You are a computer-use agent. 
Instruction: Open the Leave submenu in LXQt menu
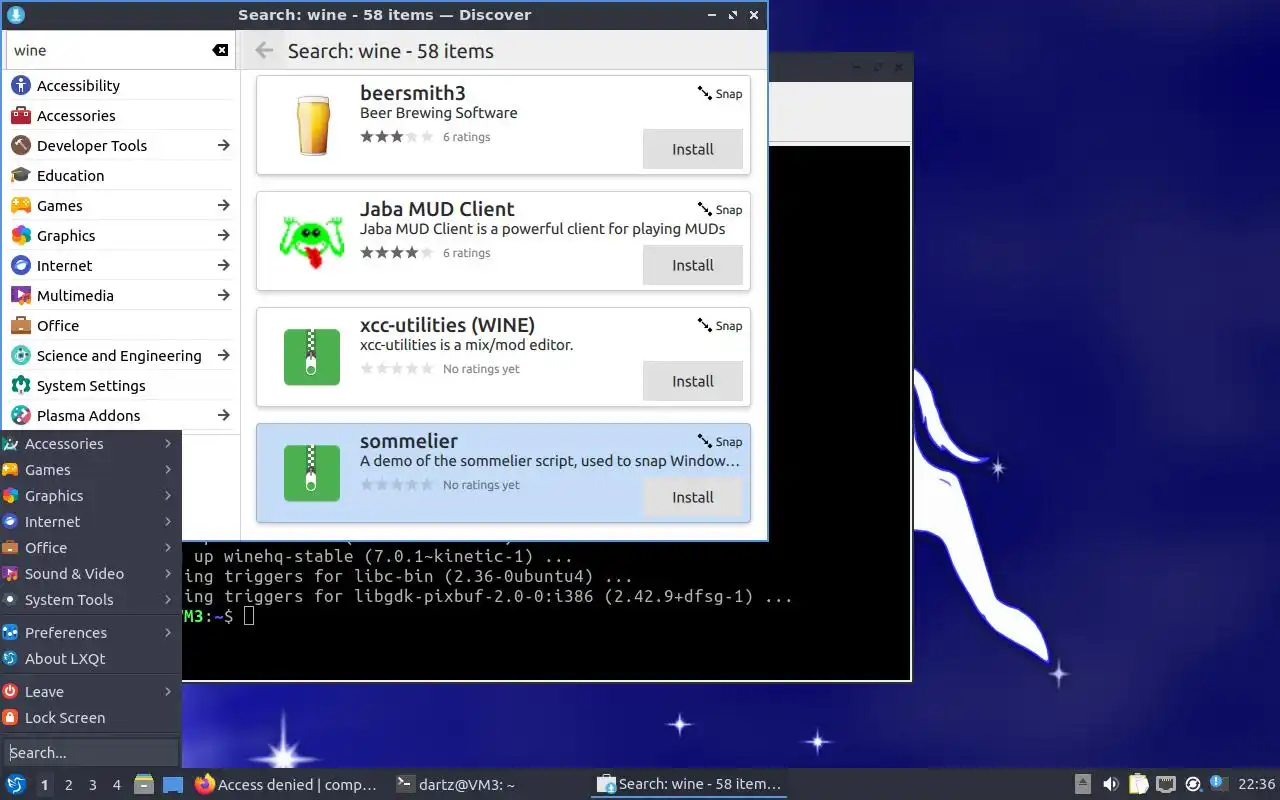90,692
